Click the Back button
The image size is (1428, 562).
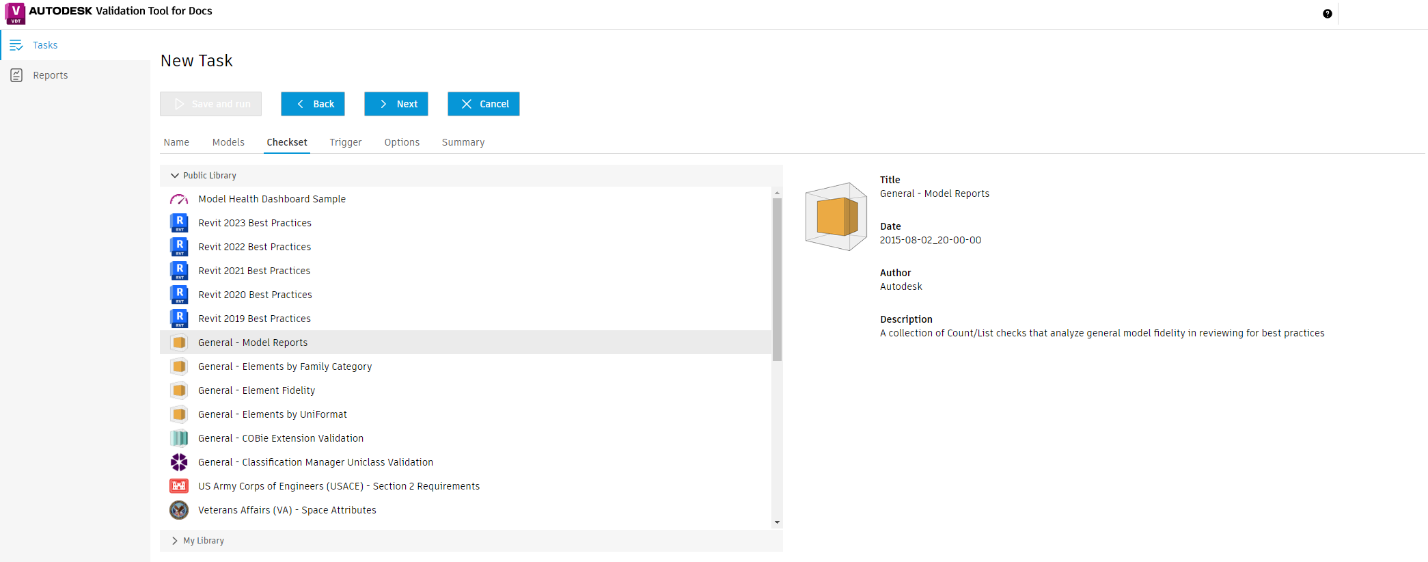(313, 104)
